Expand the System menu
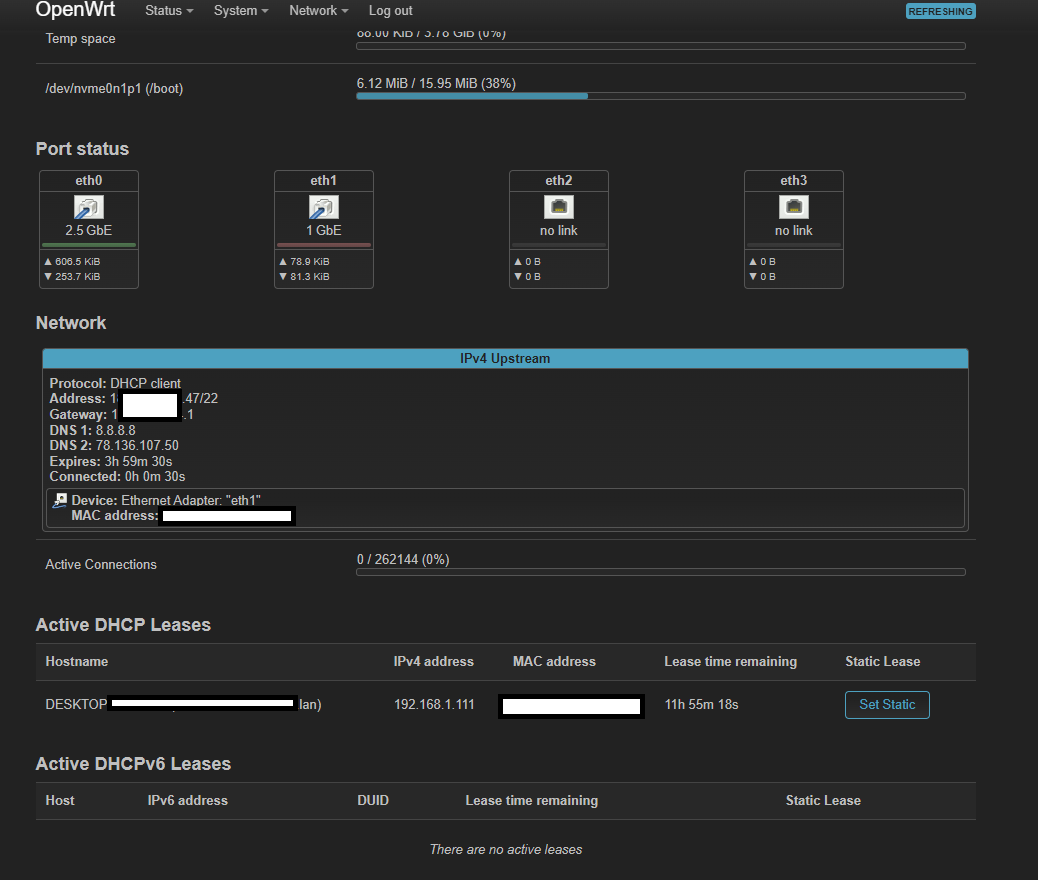Screen dimensions: 1038x880 241,11
